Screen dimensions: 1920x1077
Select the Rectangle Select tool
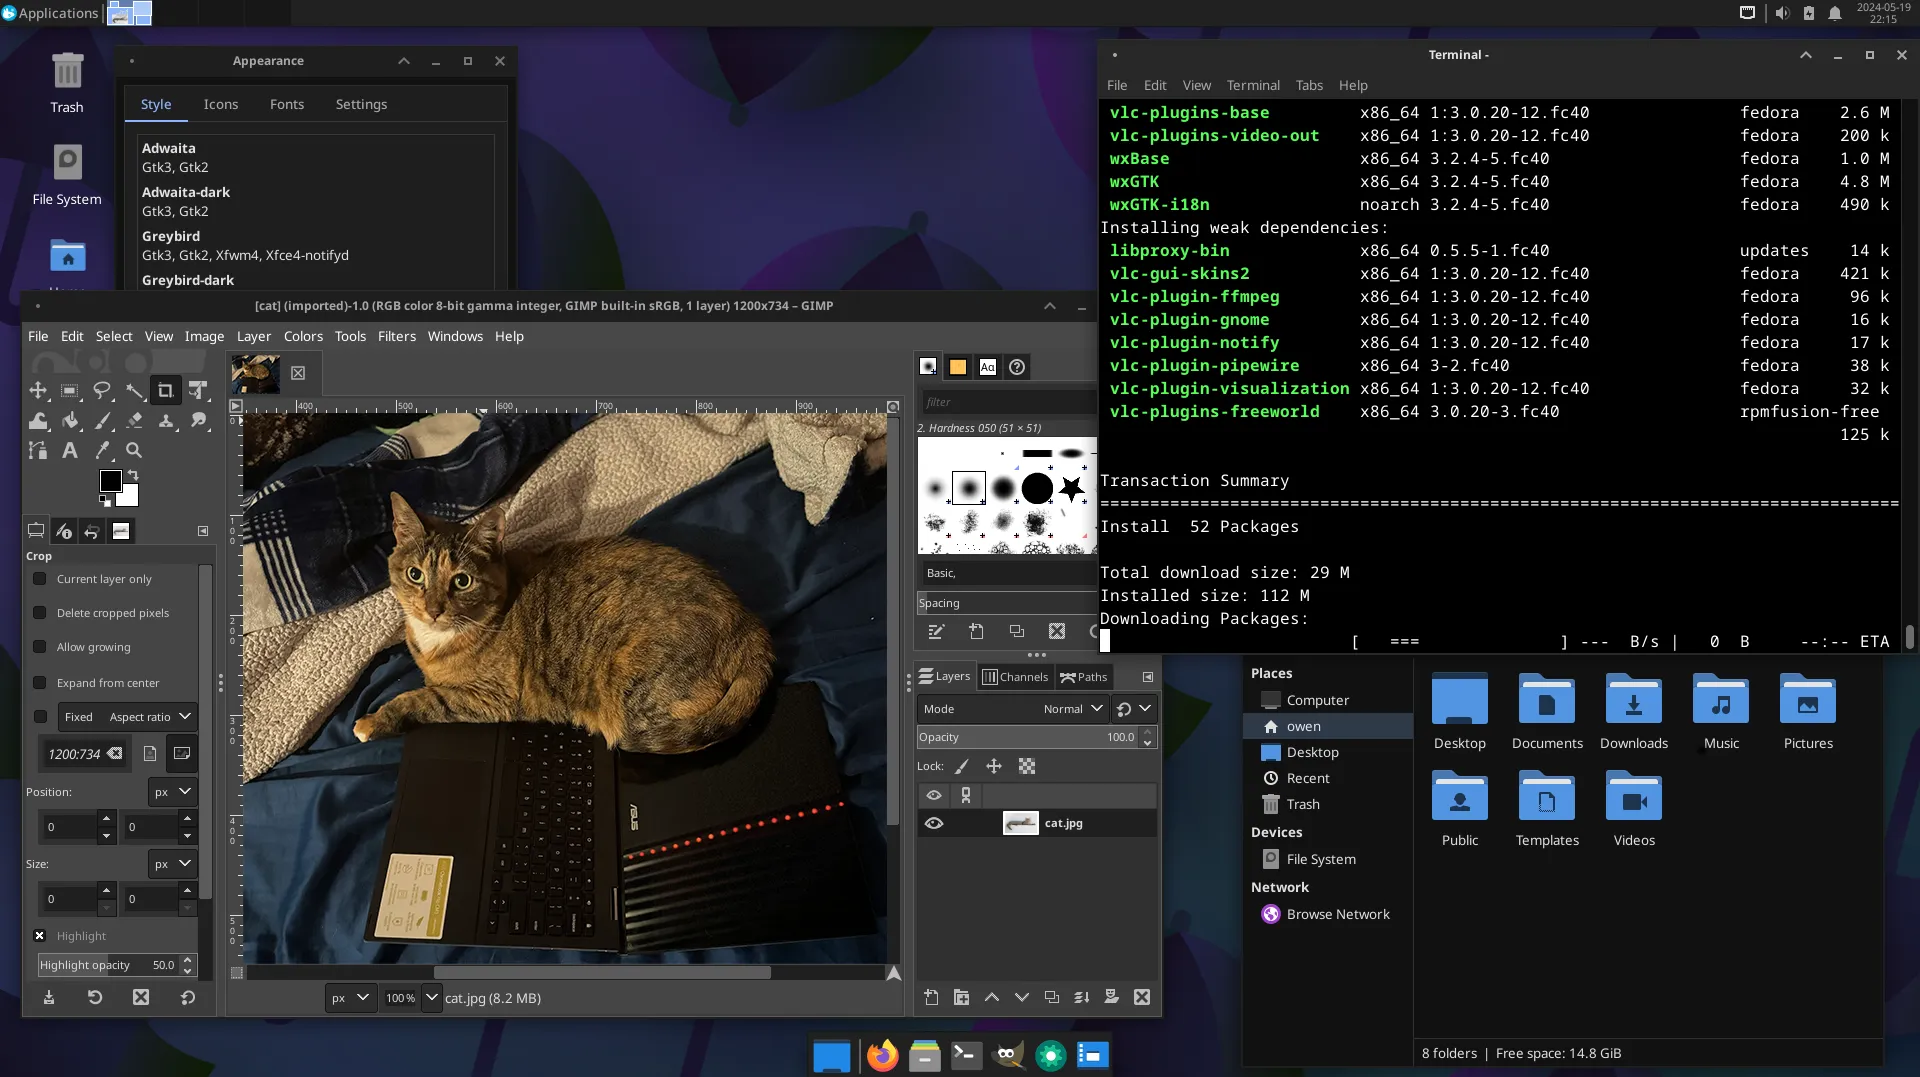[x=70, y=390]
